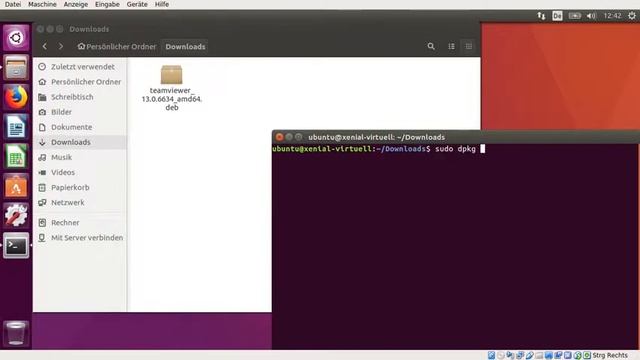Open the Anzeige menu
The height and width of the screenshot is (360, 640).
76,4
